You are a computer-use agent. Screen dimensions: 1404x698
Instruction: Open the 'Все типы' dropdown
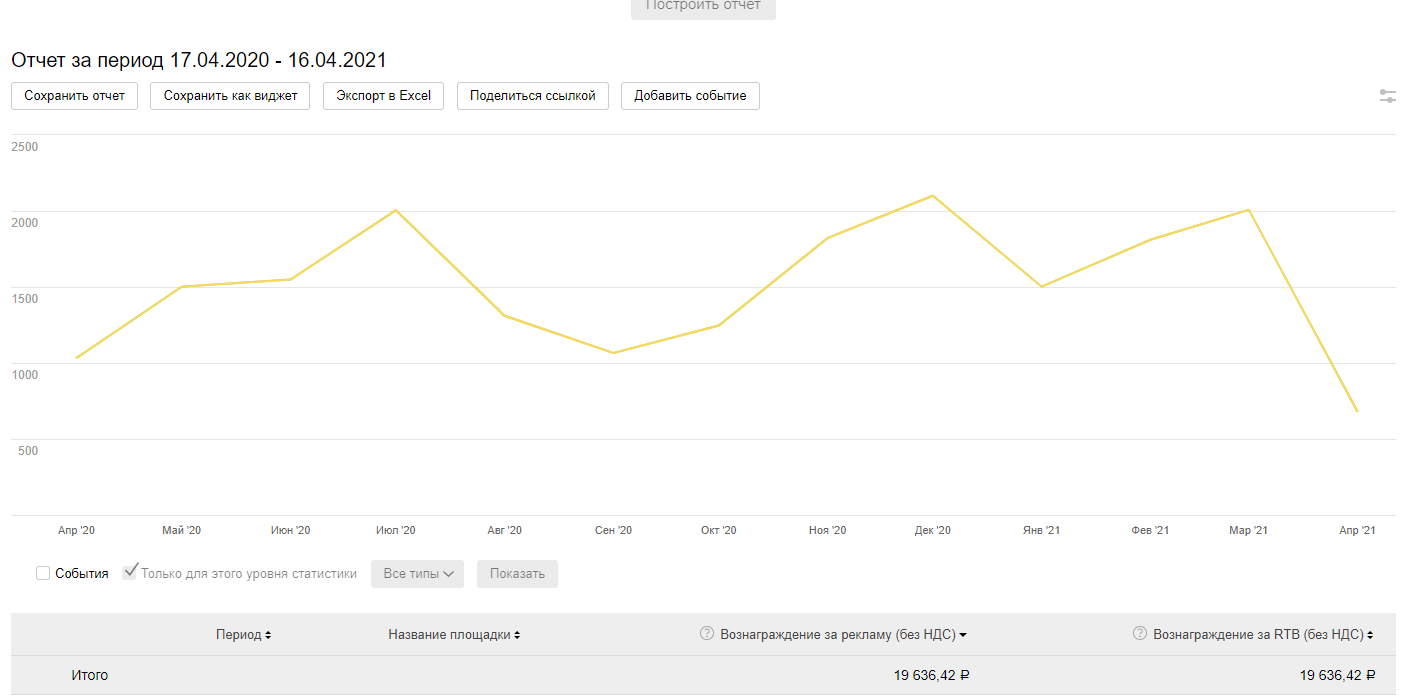point(417,574)
